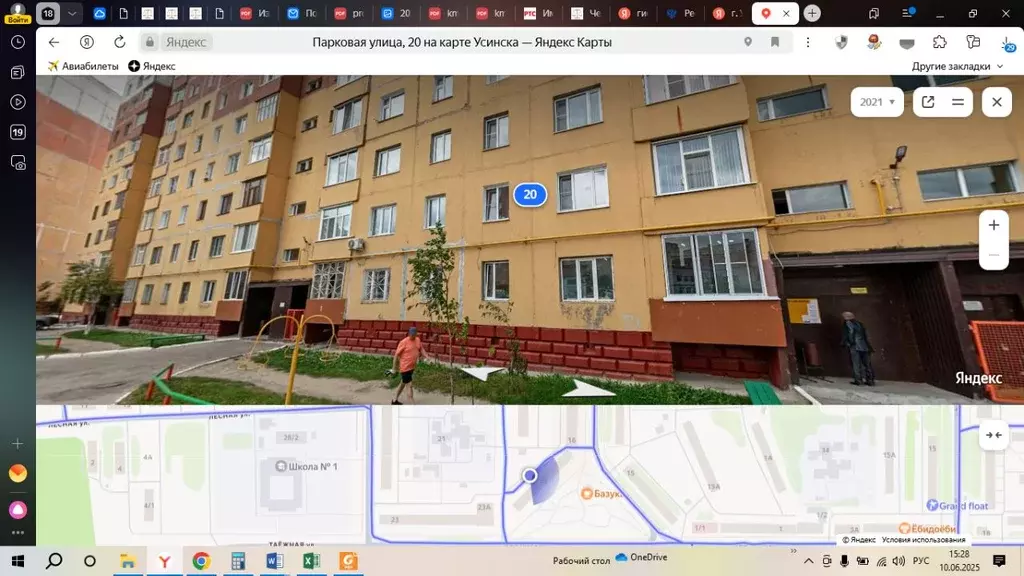Click the Войти profile button
1024x576 pixels.
[18, 13]
